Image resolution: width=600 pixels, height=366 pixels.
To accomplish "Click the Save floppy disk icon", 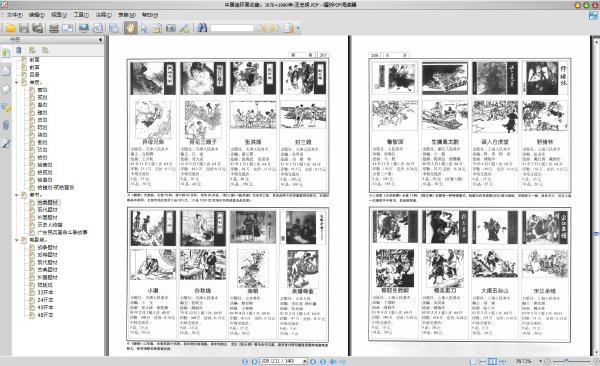I will pos(24,28).
